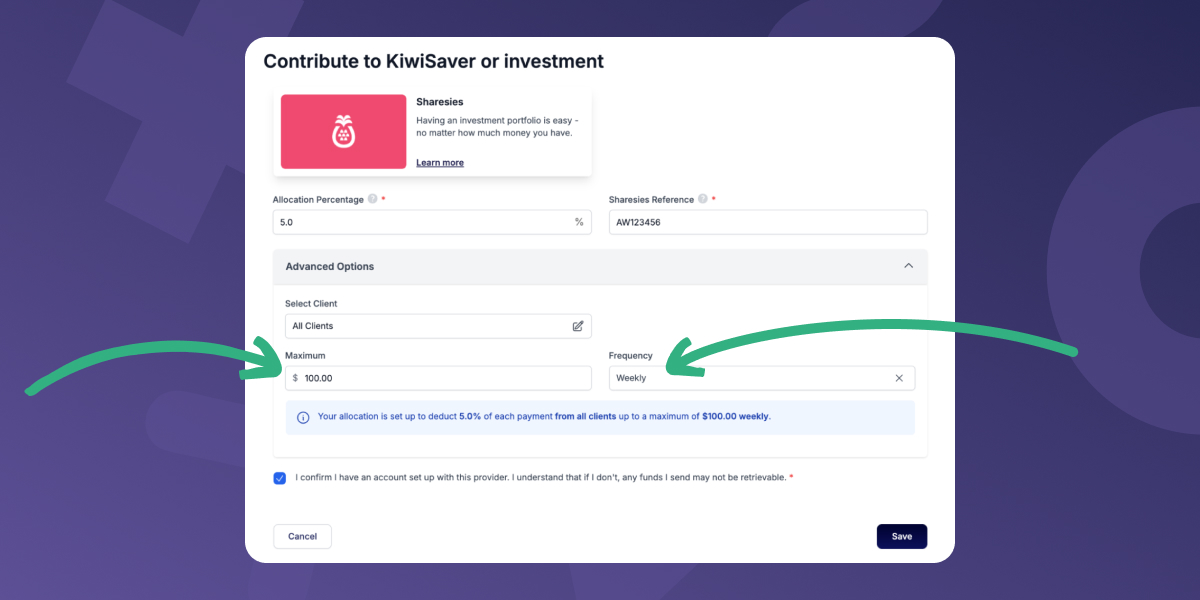Open the Sharesies Reference help tooltip icon
Viewport: 1200px width, 600px height.
tap(703, 199)
